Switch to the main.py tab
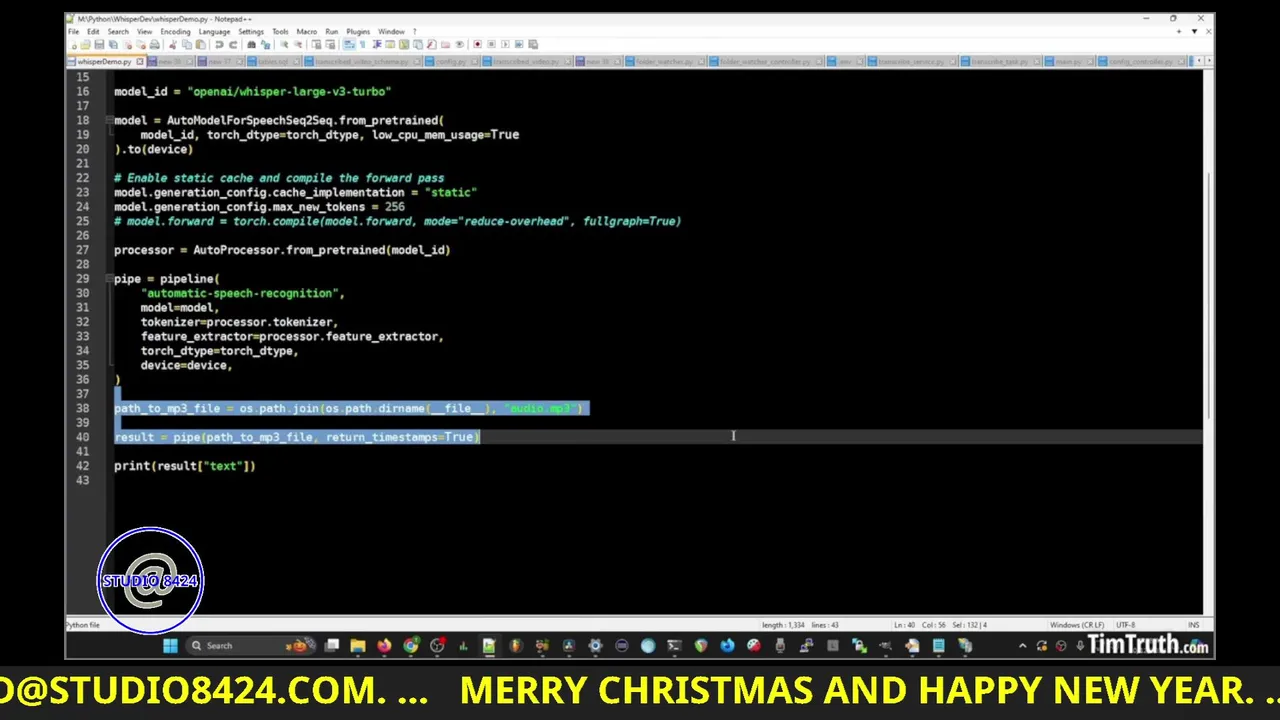Viewport: 1280px width, 720px height. point(1069,62)
